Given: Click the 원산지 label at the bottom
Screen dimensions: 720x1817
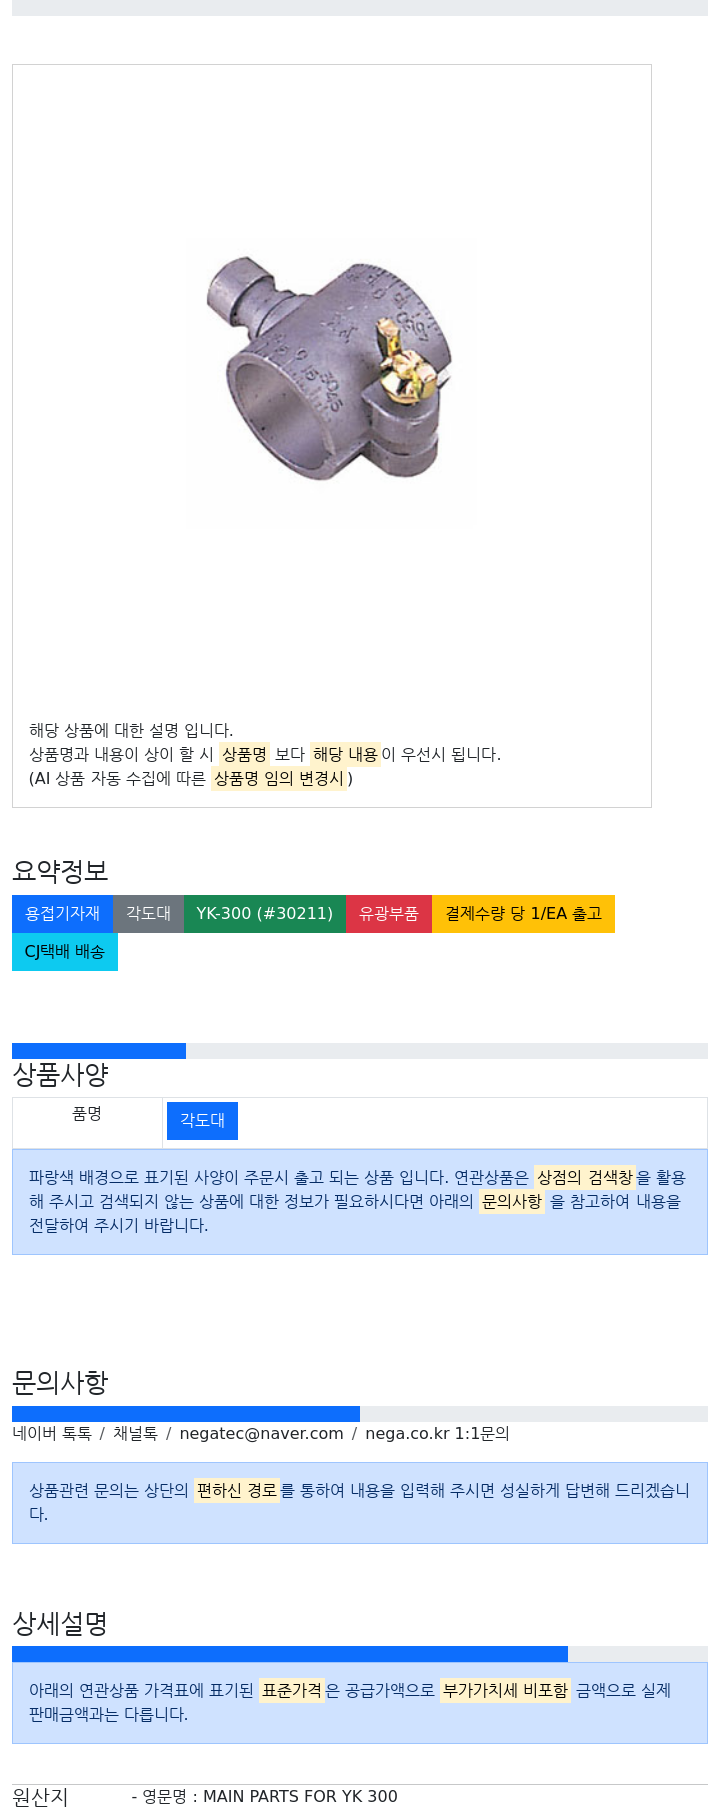Looking at the screenshot, I should click(40, 1797).
